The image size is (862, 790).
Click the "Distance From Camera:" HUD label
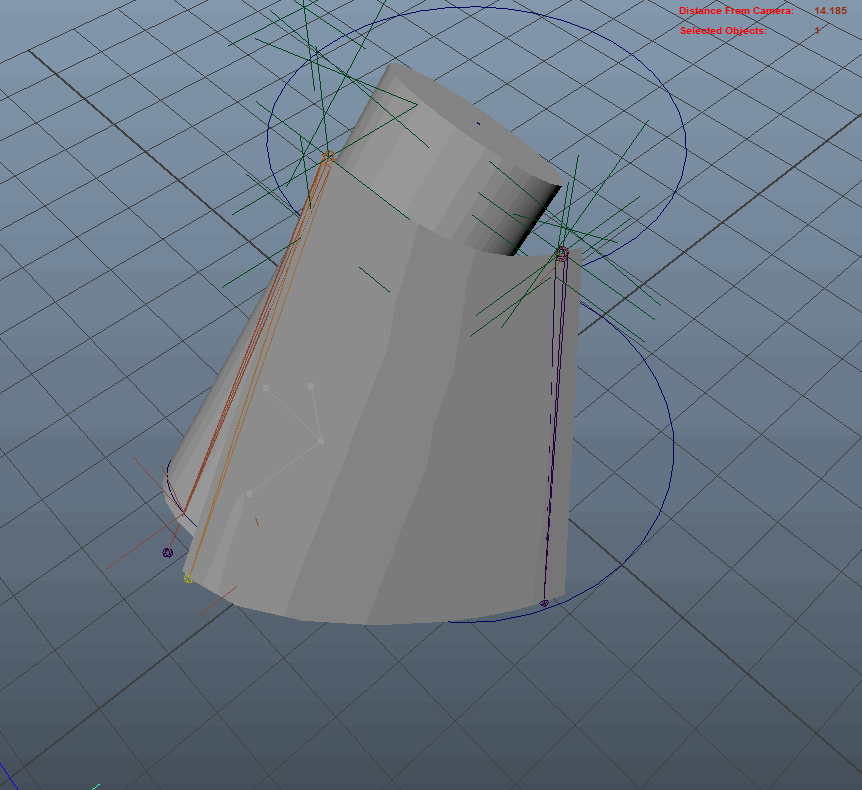(x=736, y=10)
